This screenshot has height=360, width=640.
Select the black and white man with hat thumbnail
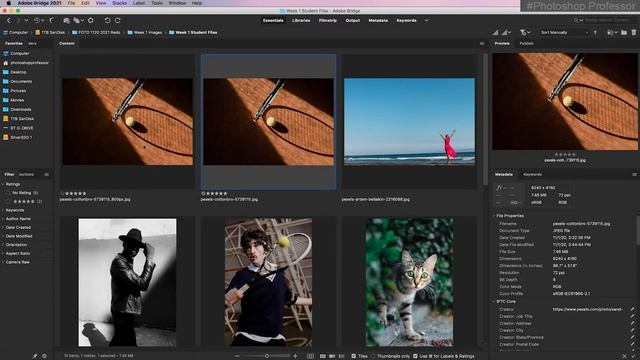click(x=127, y=282)
